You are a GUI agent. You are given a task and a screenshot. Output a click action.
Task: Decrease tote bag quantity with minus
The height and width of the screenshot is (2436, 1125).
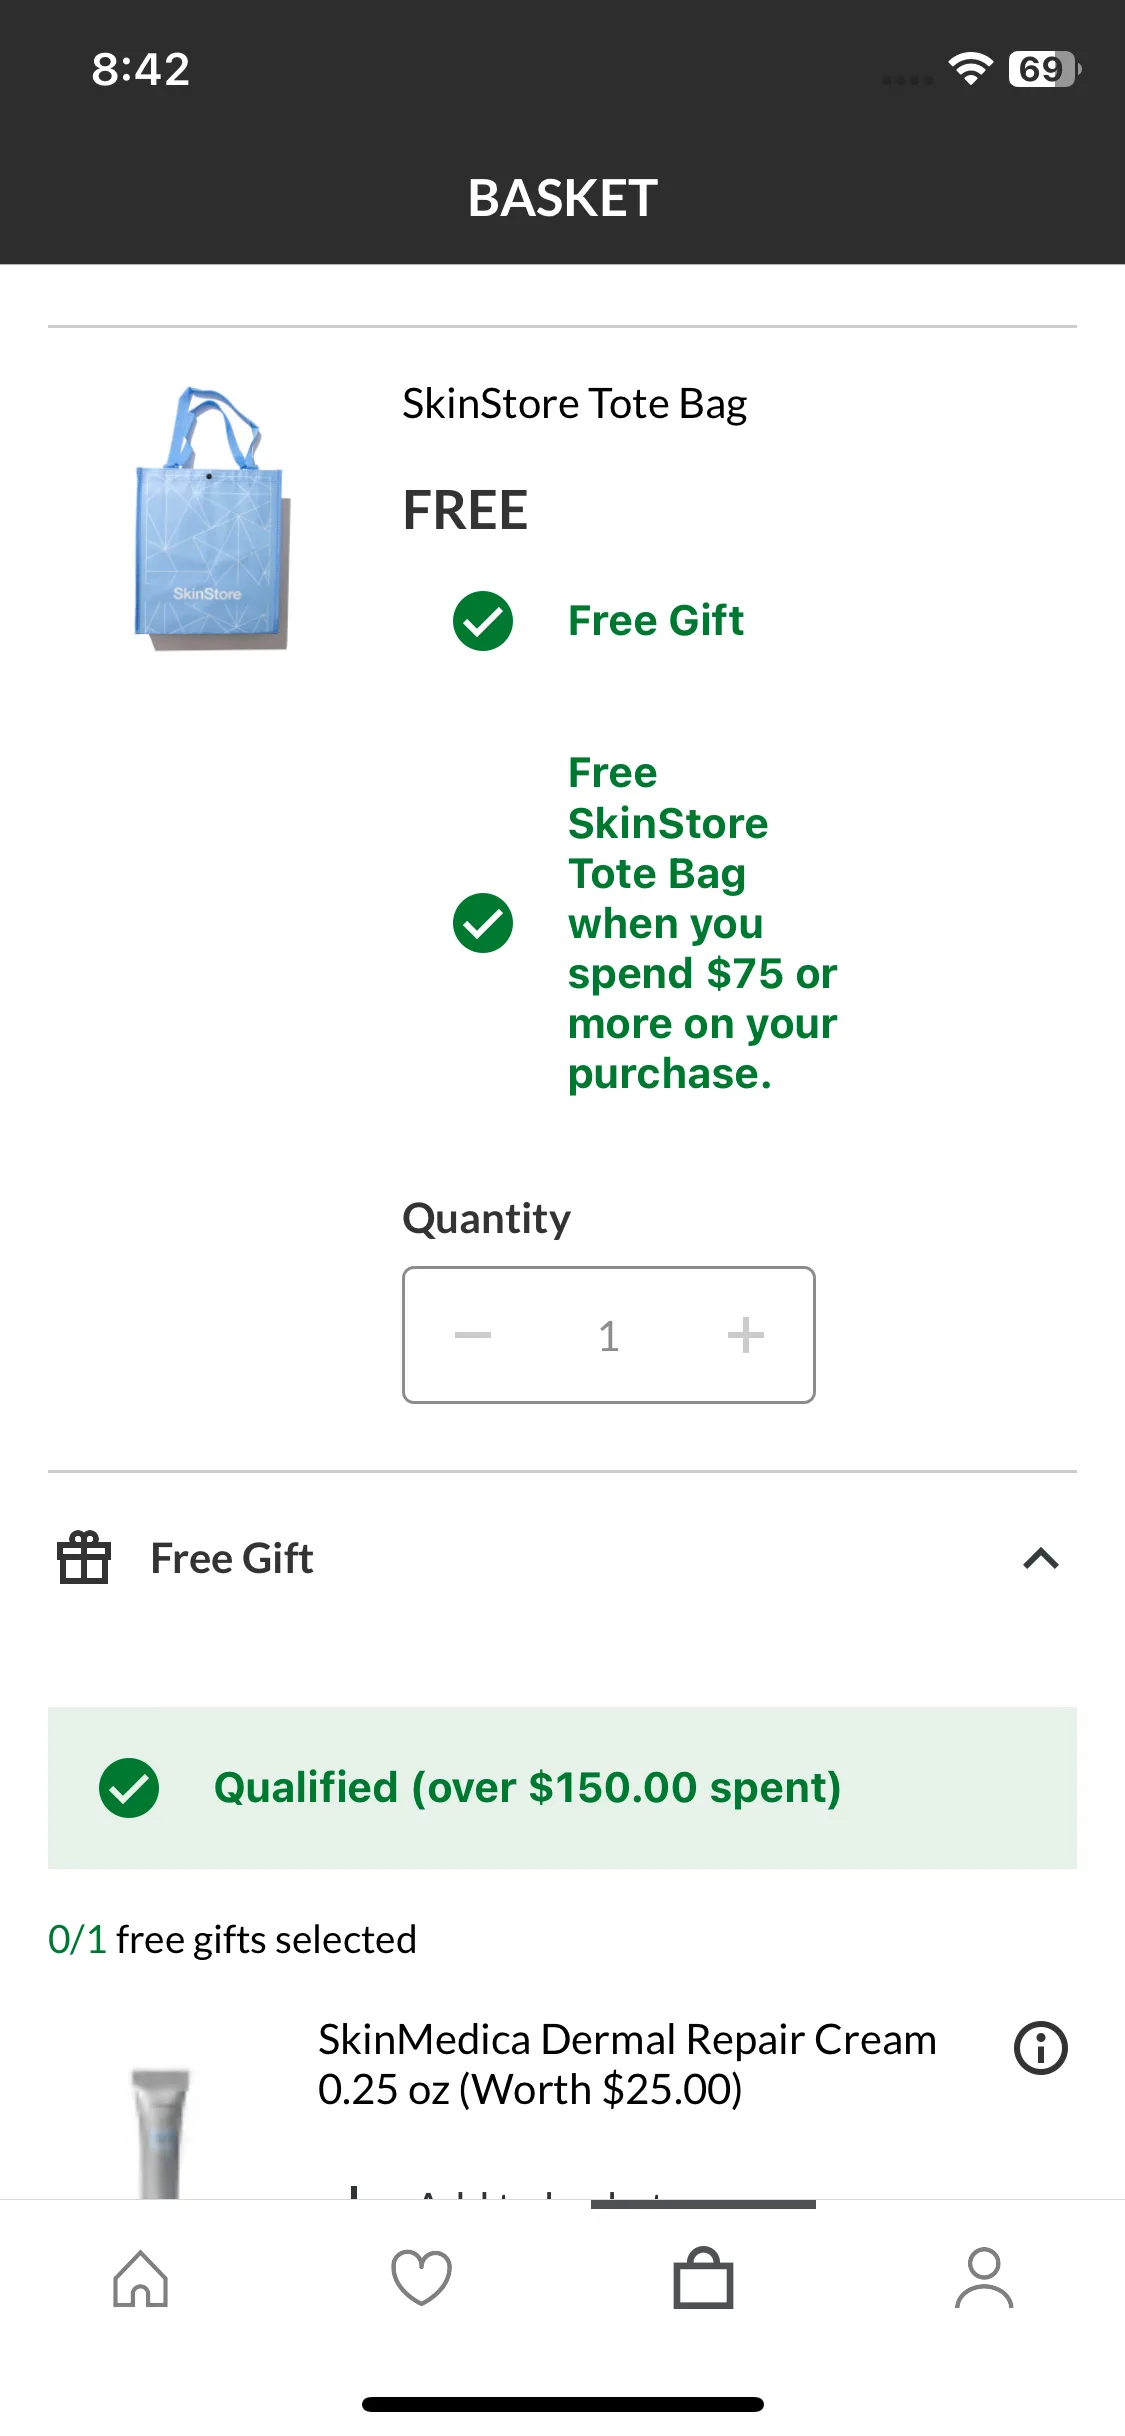click(x=473, y=1335)
